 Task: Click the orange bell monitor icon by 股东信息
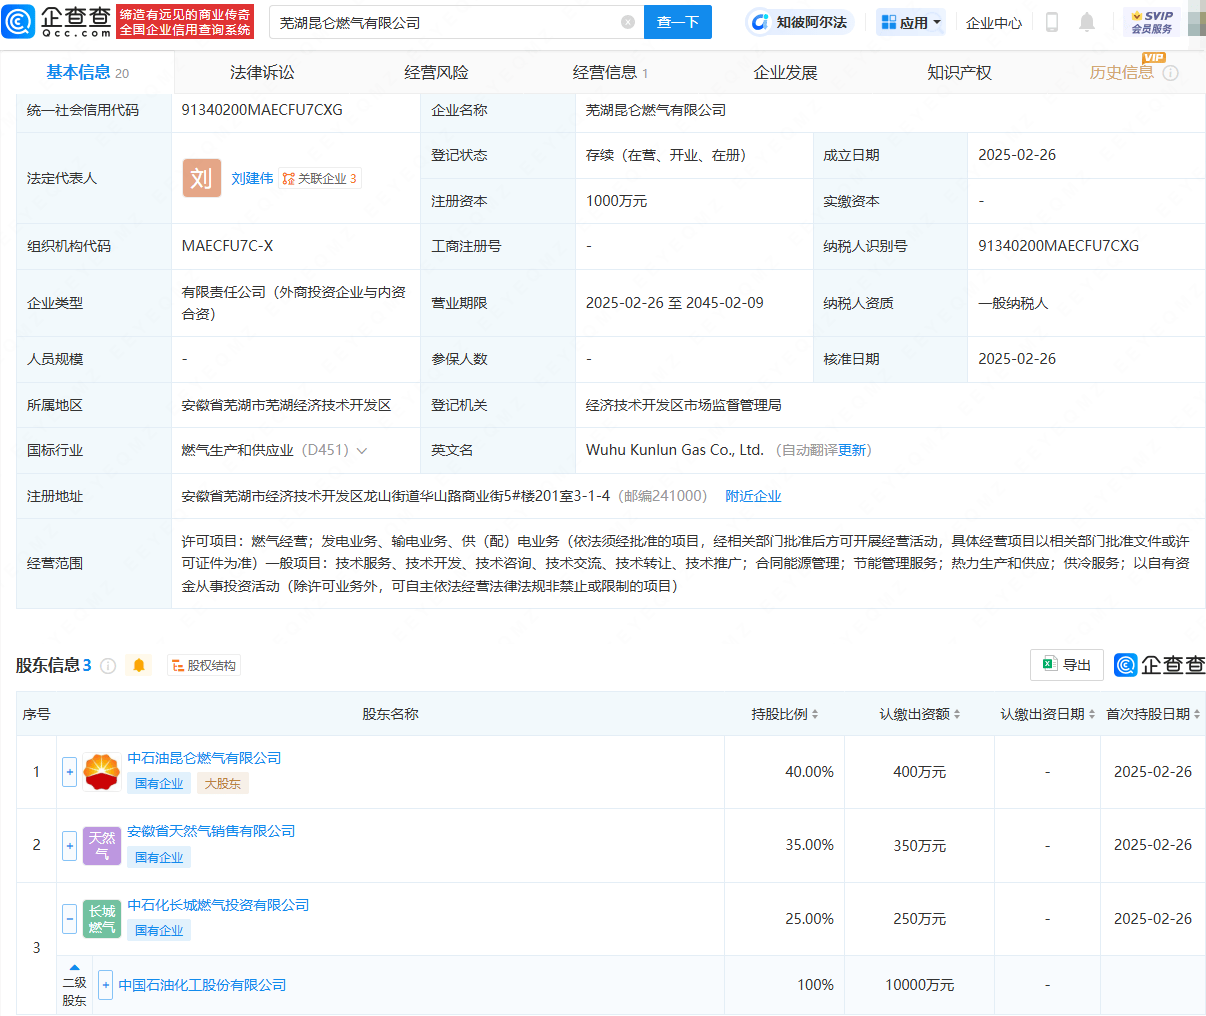pos(139,666)
